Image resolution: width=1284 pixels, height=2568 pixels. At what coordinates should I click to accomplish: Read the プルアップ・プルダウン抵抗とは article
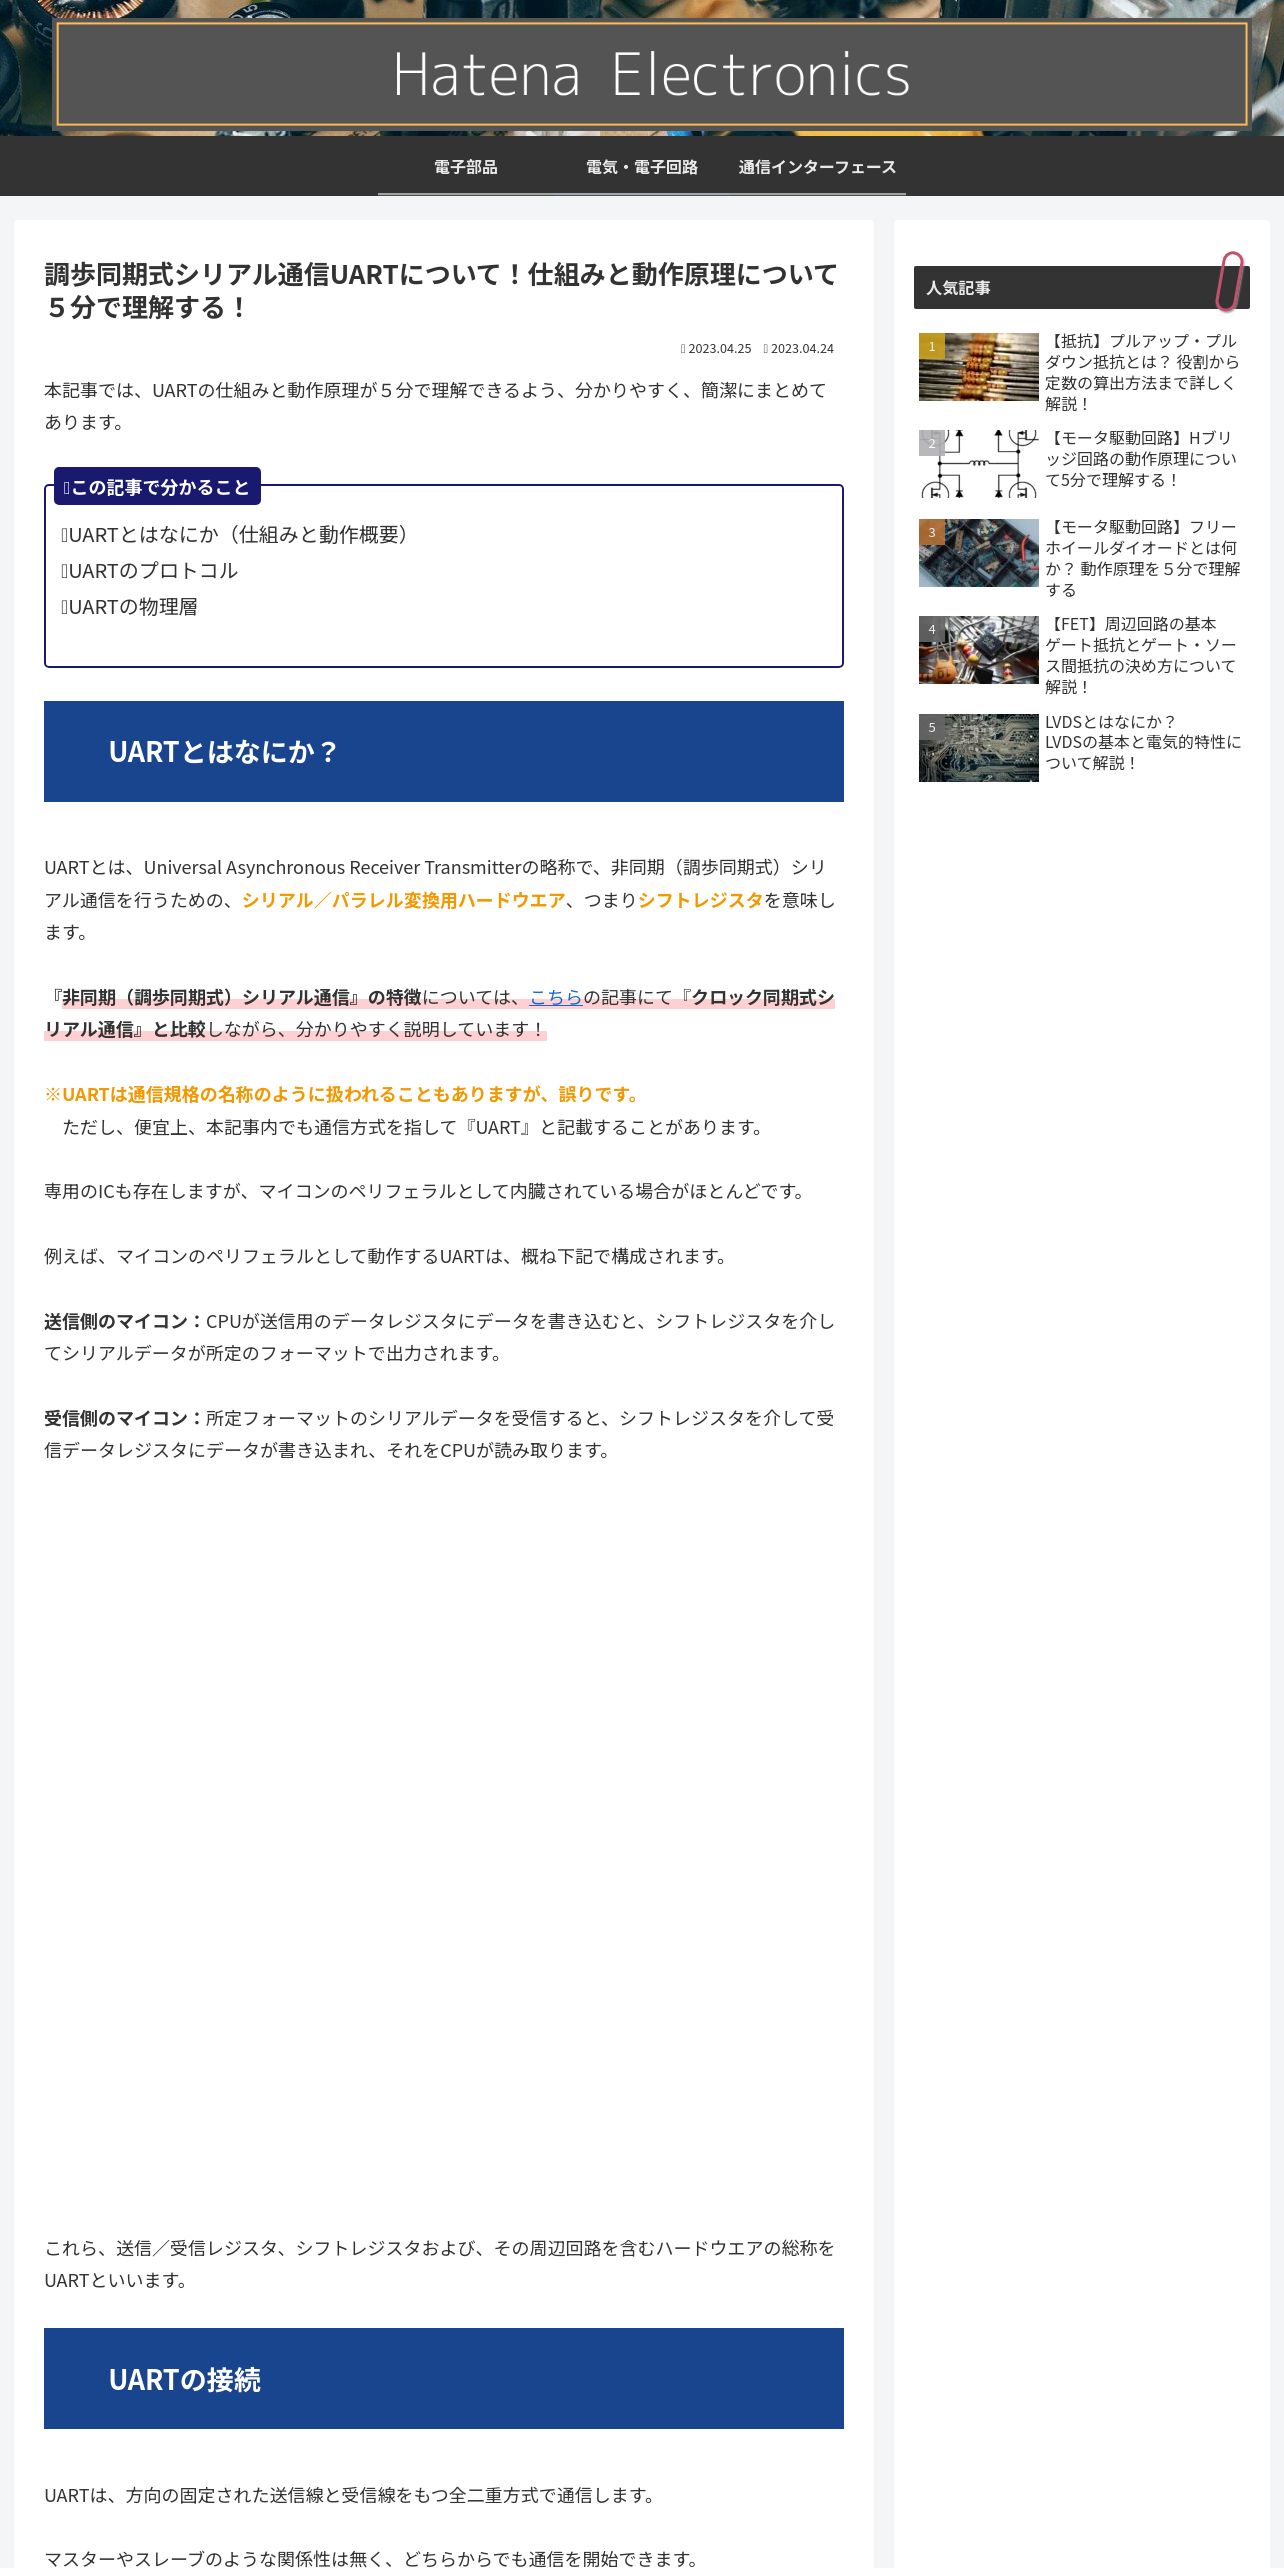coord(1142,372)
